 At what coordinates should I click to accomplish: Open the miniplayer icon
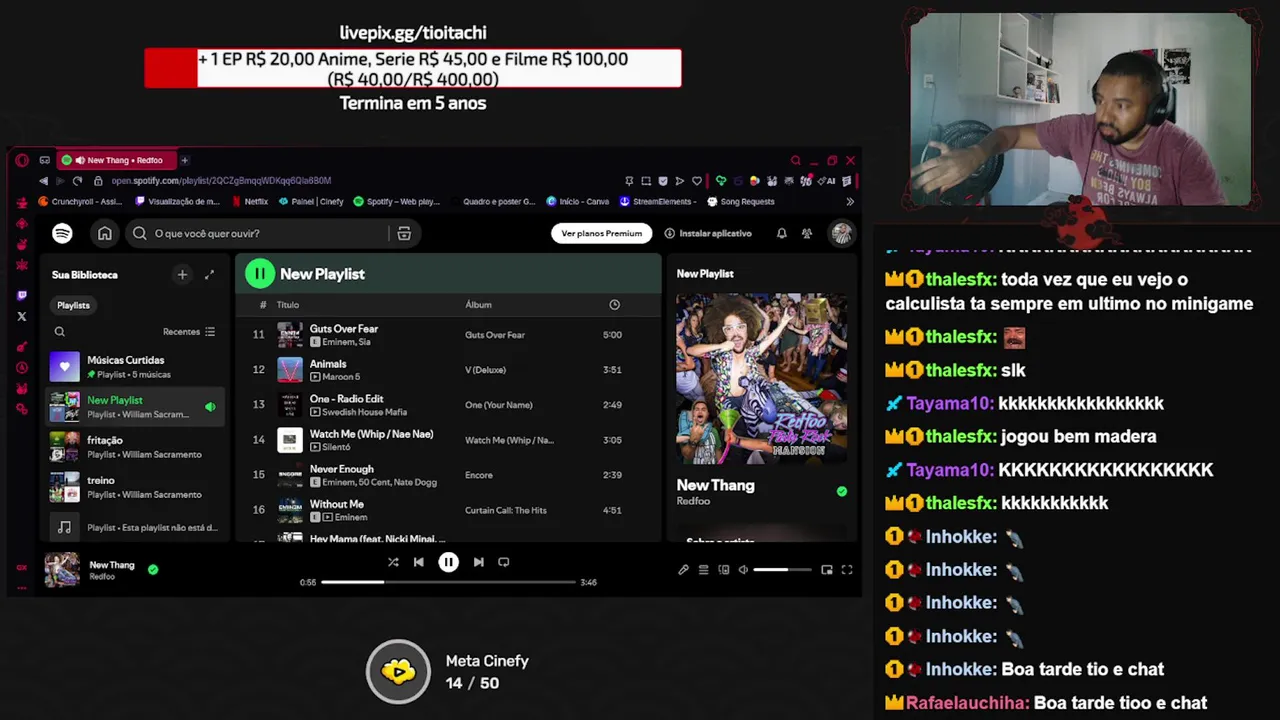pos(826,570)
